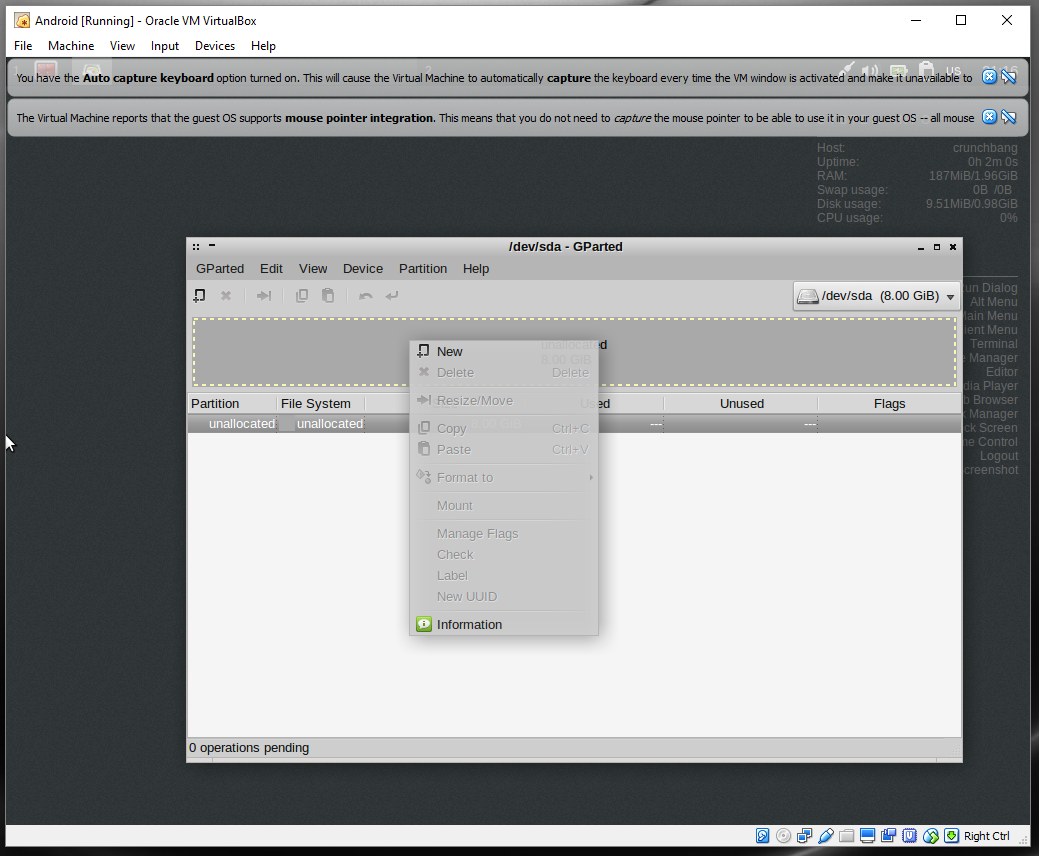Open the VirtualBox View menu
The image size is (1039, 856).
click(x=122, y=46)
